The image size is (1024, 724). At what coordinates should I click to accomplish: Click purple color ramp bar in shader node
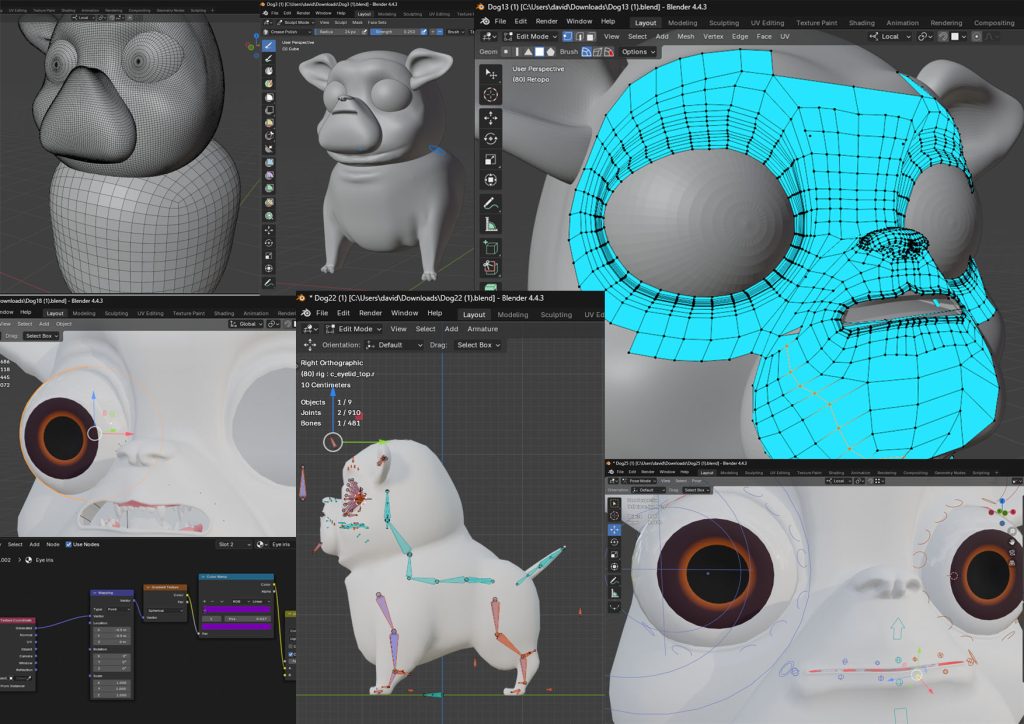237,610
